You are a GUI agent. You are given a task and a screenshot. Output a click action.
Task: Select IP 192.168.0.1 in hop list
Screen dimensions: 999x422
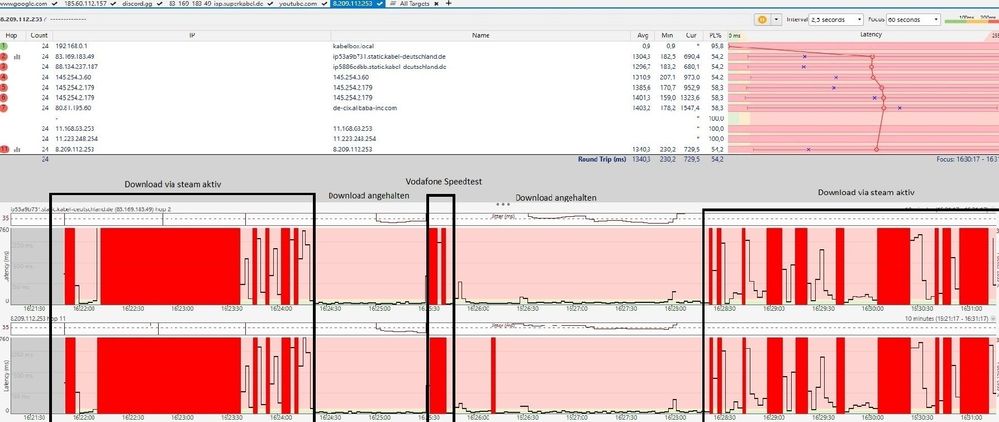(70, 47)
